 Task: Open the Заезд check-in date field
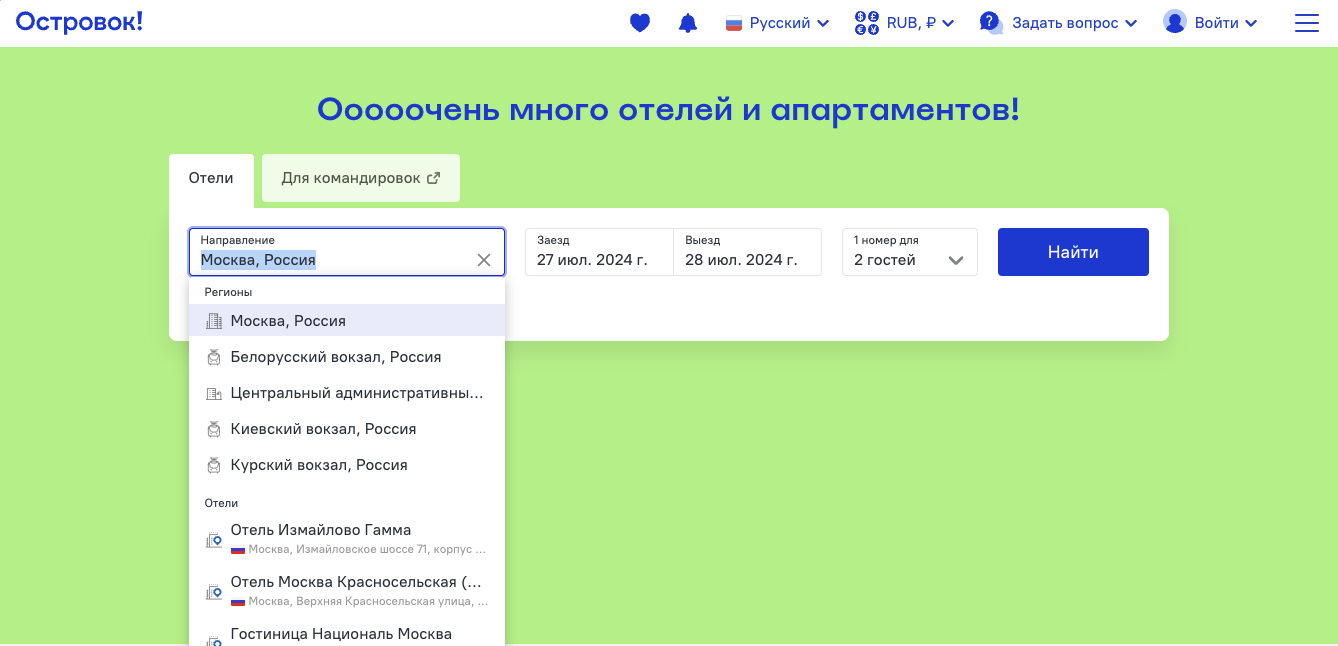(599, 252)
